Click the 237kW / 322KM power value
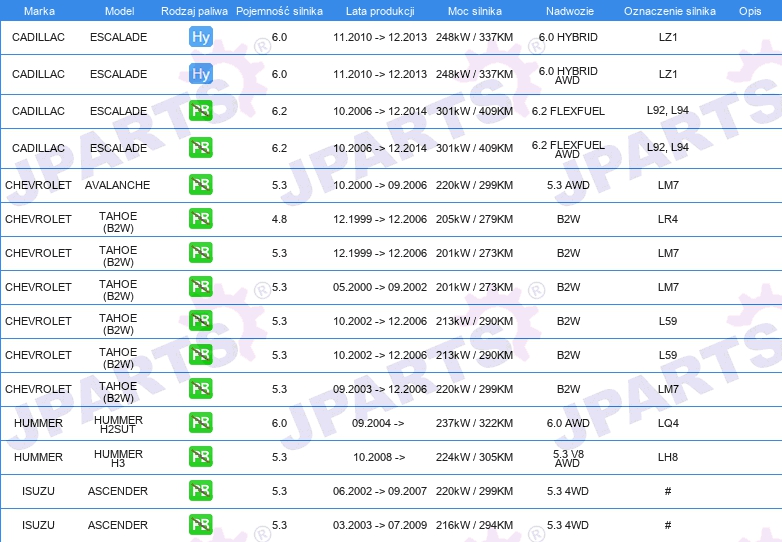The width and height of the screenshot is (782, 542). [x=474, y=423]
